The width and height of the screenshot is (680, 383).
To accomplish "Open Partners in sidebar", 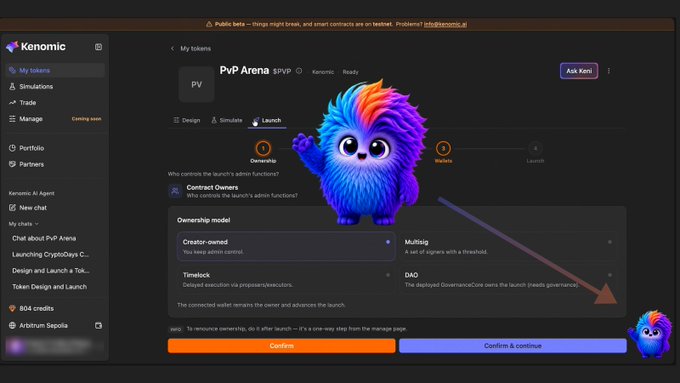I will coord(55,164).
